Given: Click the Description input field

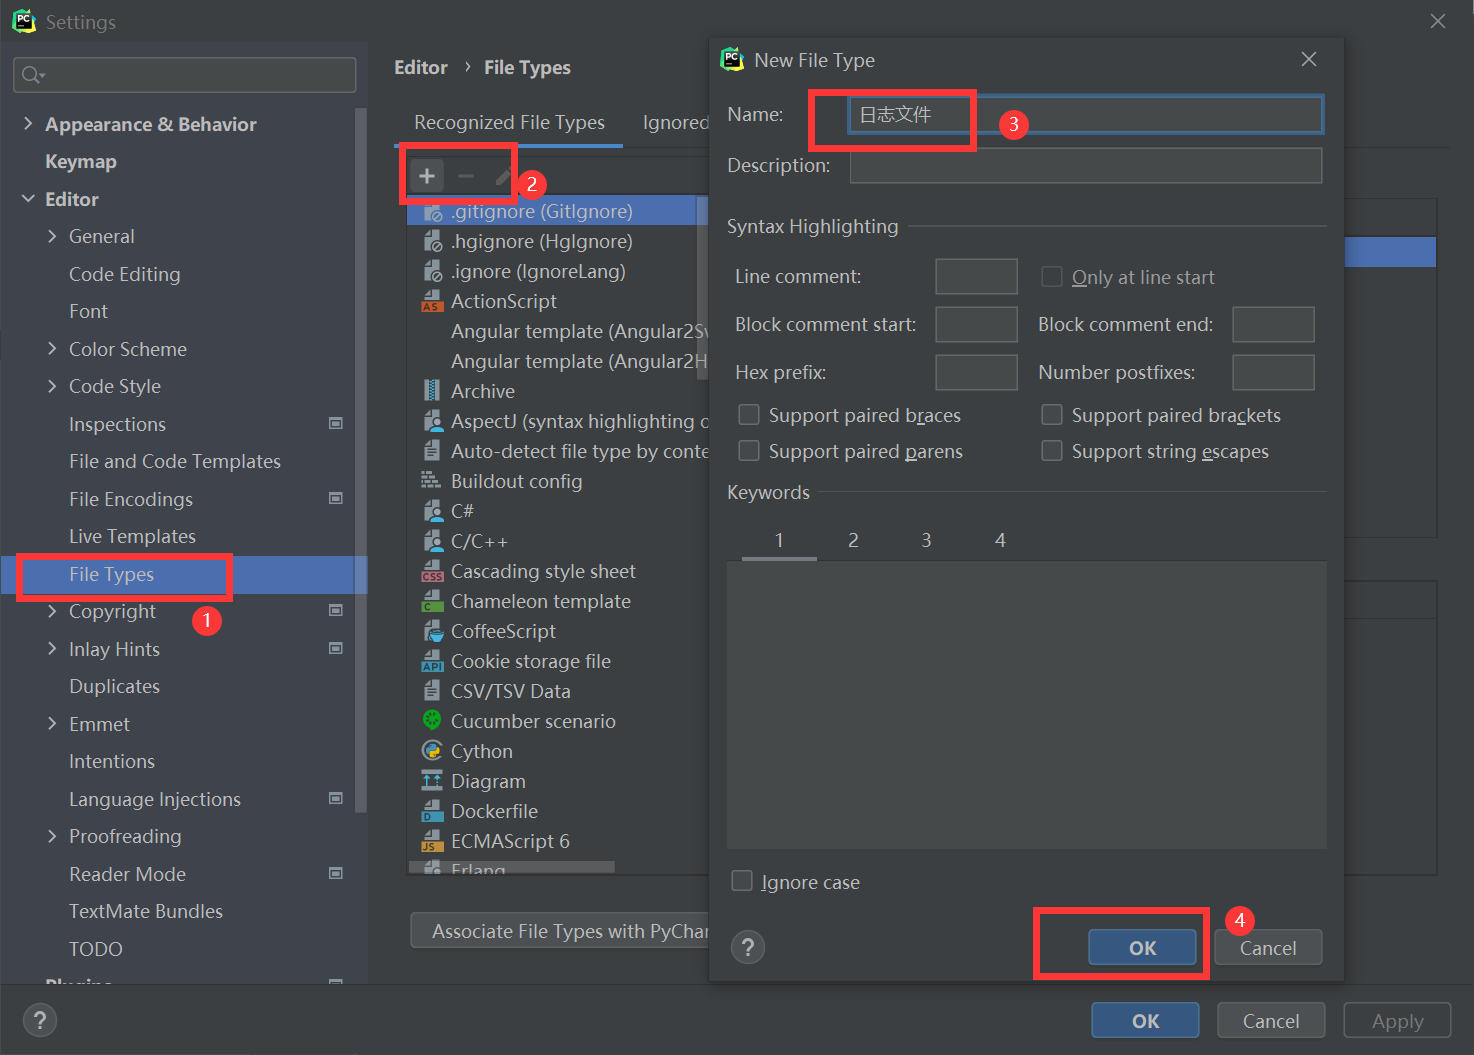Looking at the screenshot, I should (x=1085, y=165).
